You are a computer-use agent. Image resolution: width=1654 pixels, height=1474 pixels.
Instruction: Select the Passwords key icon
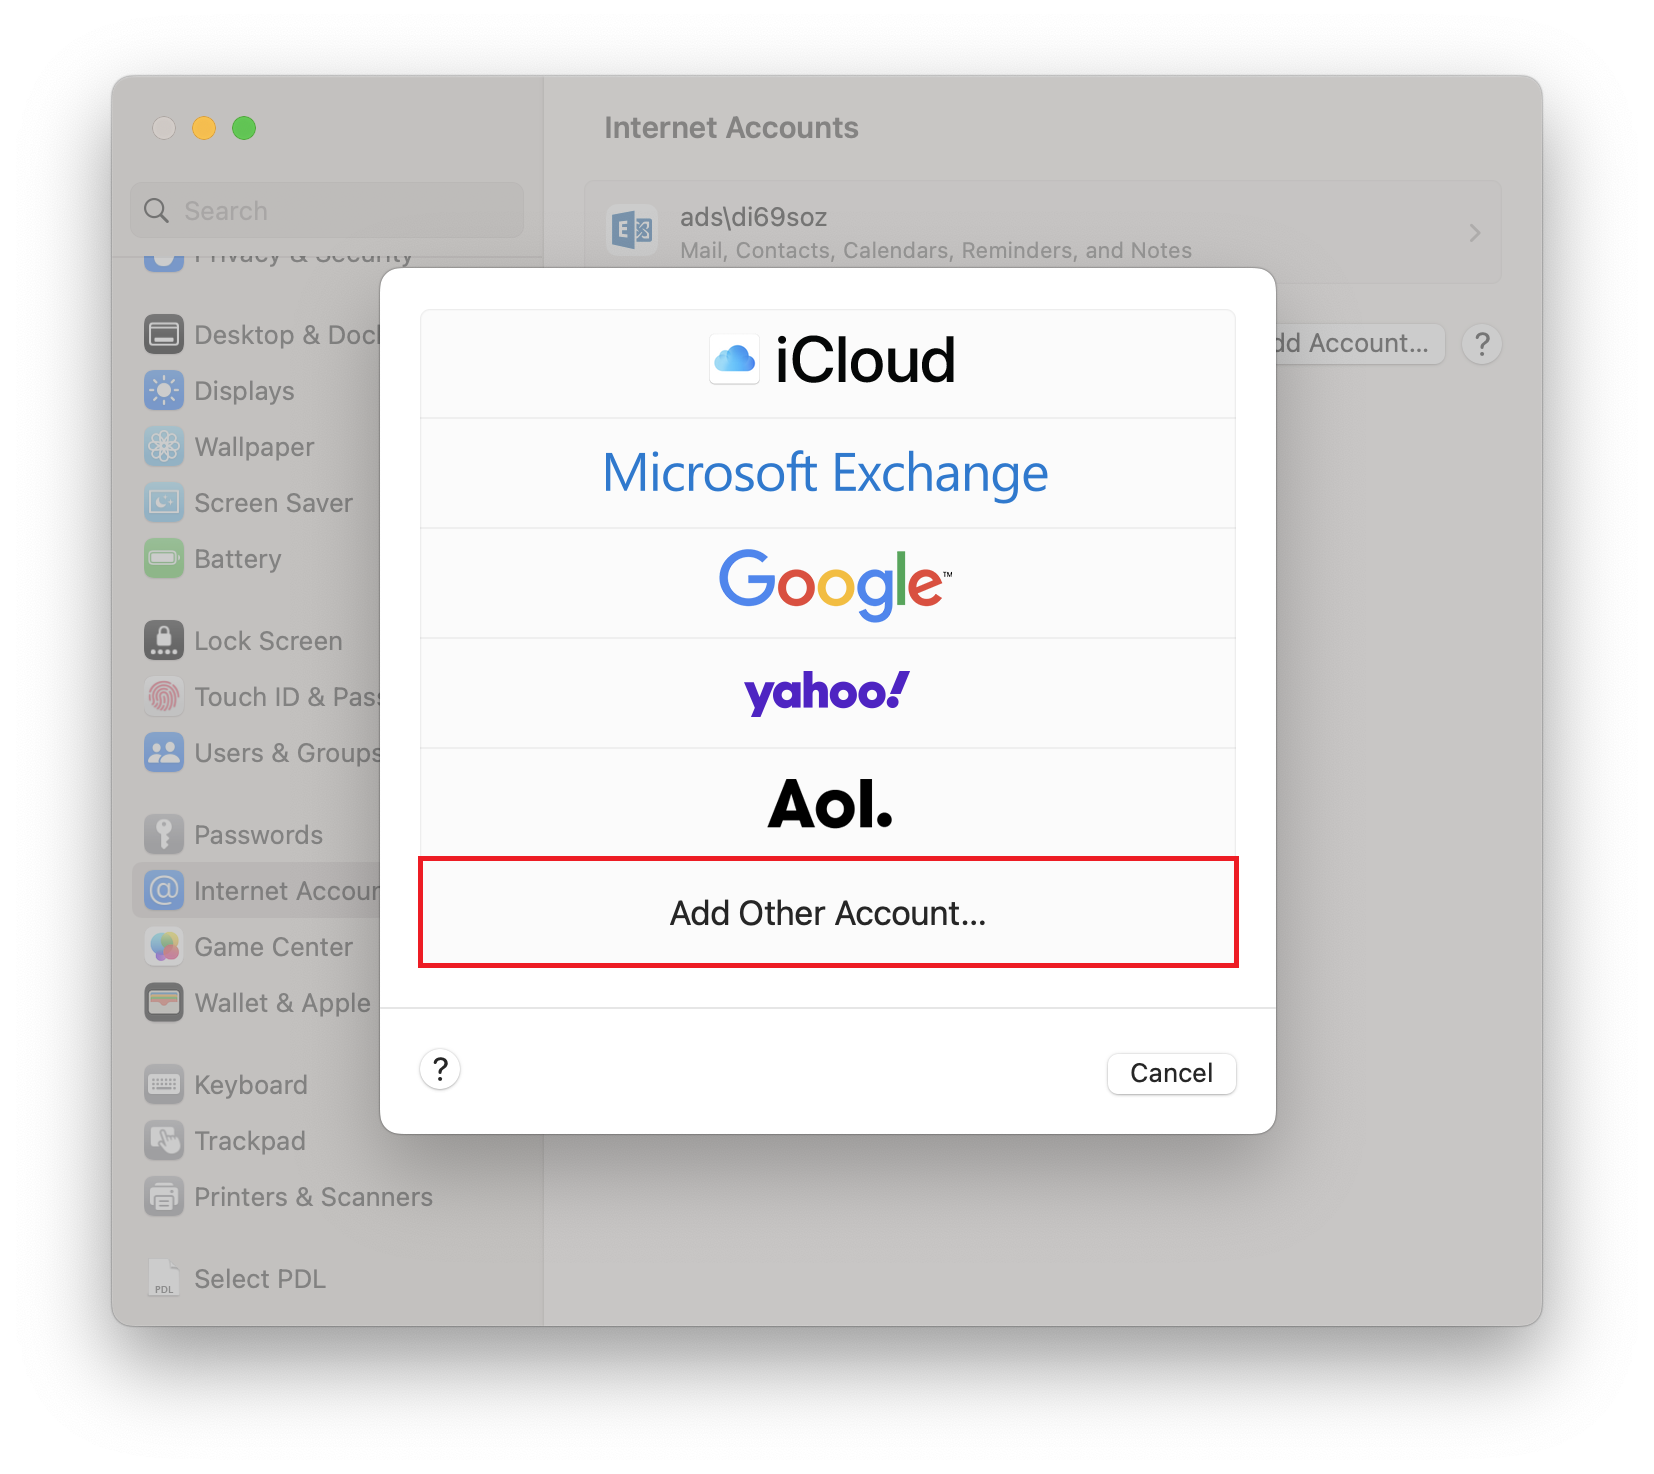coord(163,833)
